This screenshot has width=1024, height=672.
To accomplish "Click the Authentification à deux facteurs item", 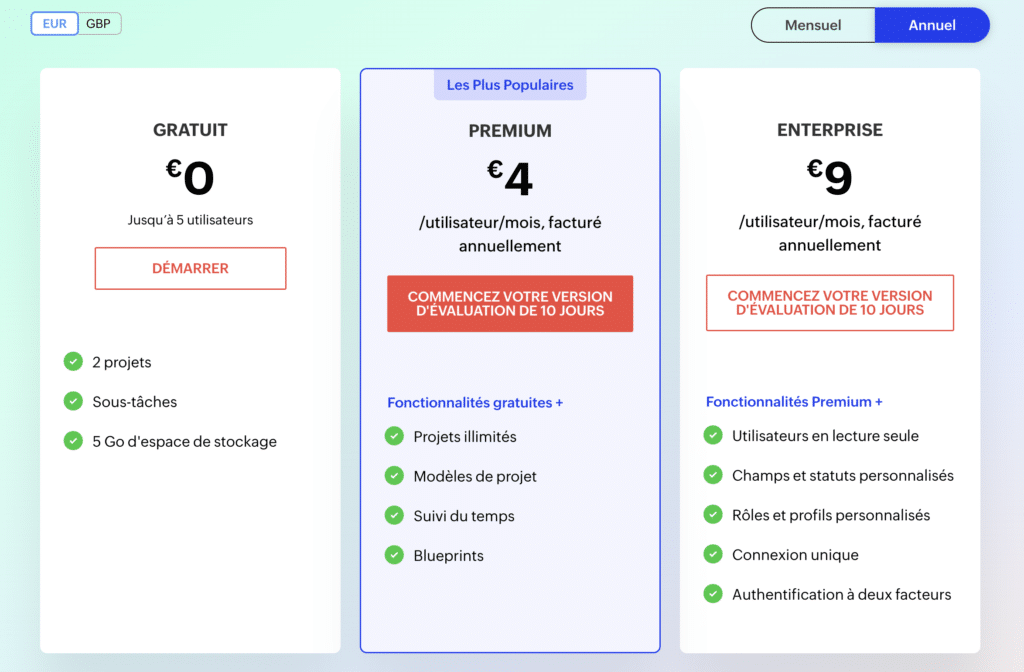I will (x=841, y=594).
